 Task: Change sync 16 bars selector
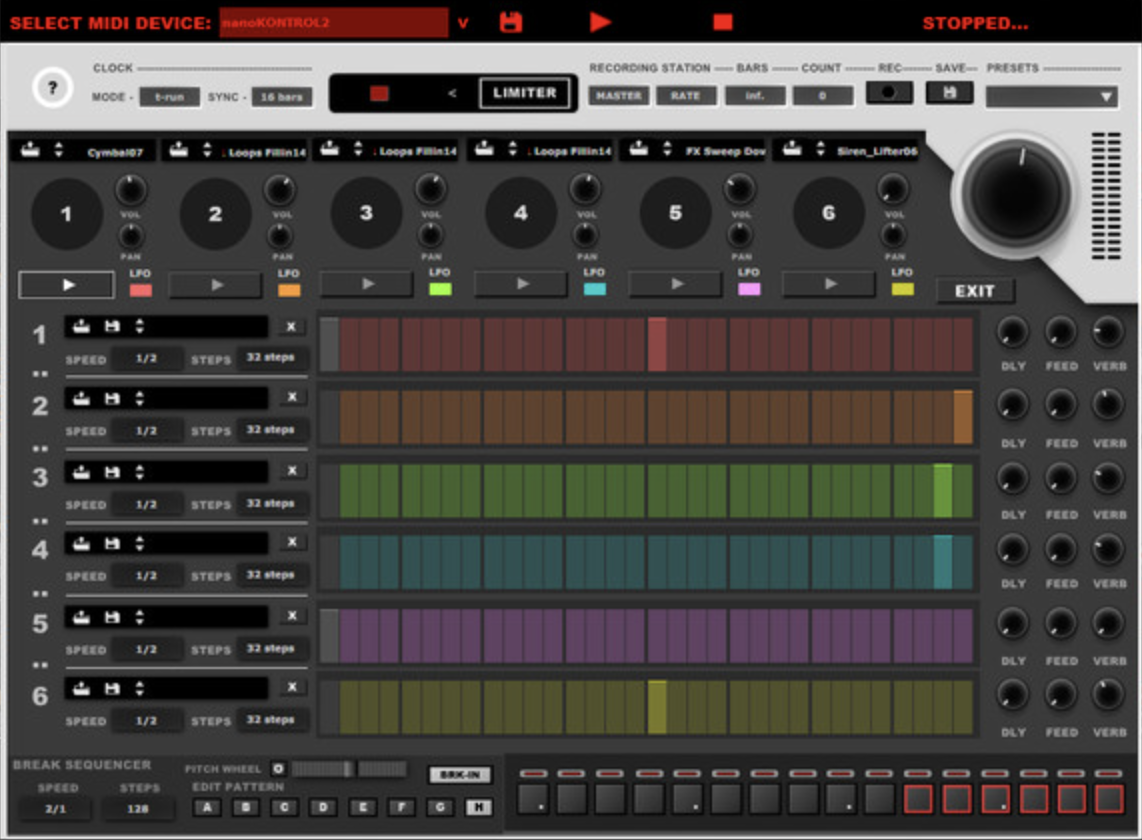click(282, 97)
